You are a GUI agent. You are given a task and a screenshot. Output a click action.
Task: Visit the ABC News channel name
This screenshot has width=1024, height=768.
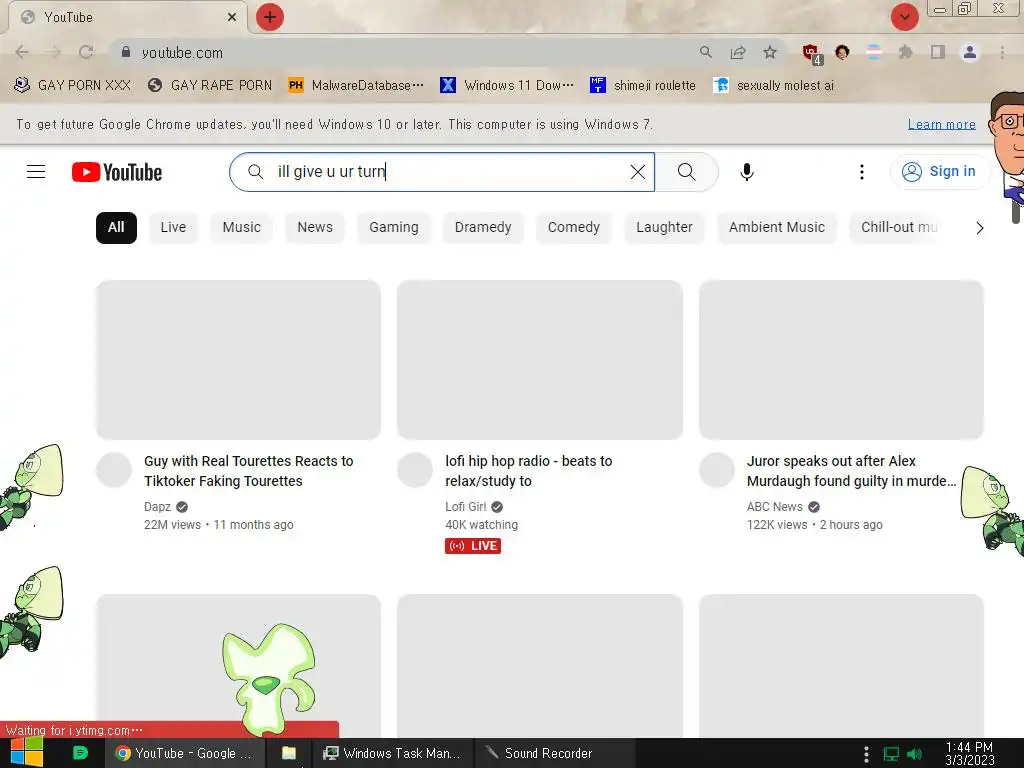point(775,507)
